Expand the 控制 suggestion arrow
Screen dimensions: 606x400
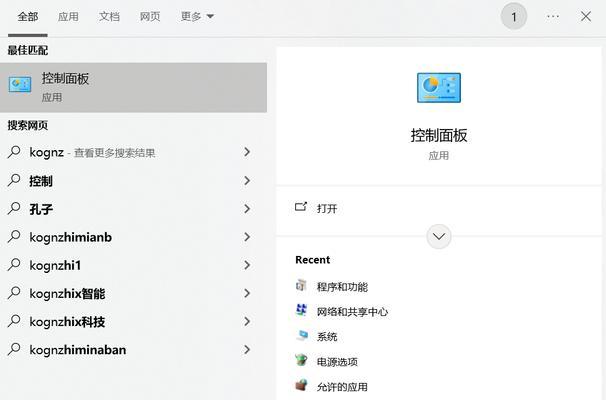pyautogui.click(x=247, y=180)
